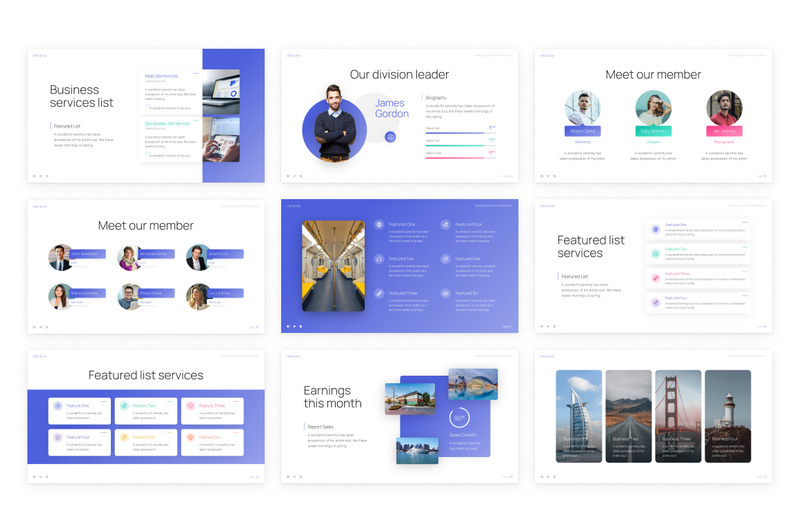Select the lighthouse photo

[x=728, y=416]
